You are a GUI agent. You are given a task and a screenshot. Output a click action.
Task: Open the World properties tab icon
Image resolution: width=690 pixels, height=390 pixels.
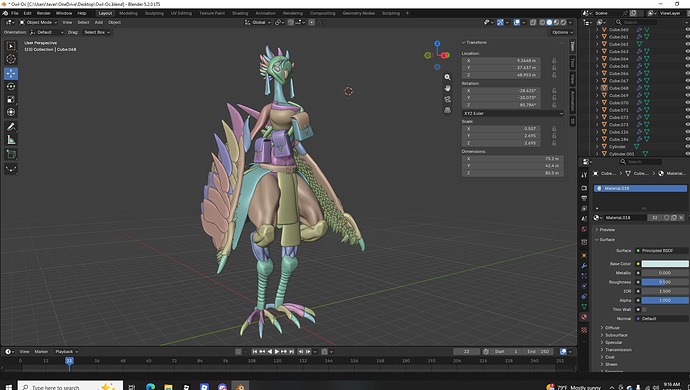point(584,229)
